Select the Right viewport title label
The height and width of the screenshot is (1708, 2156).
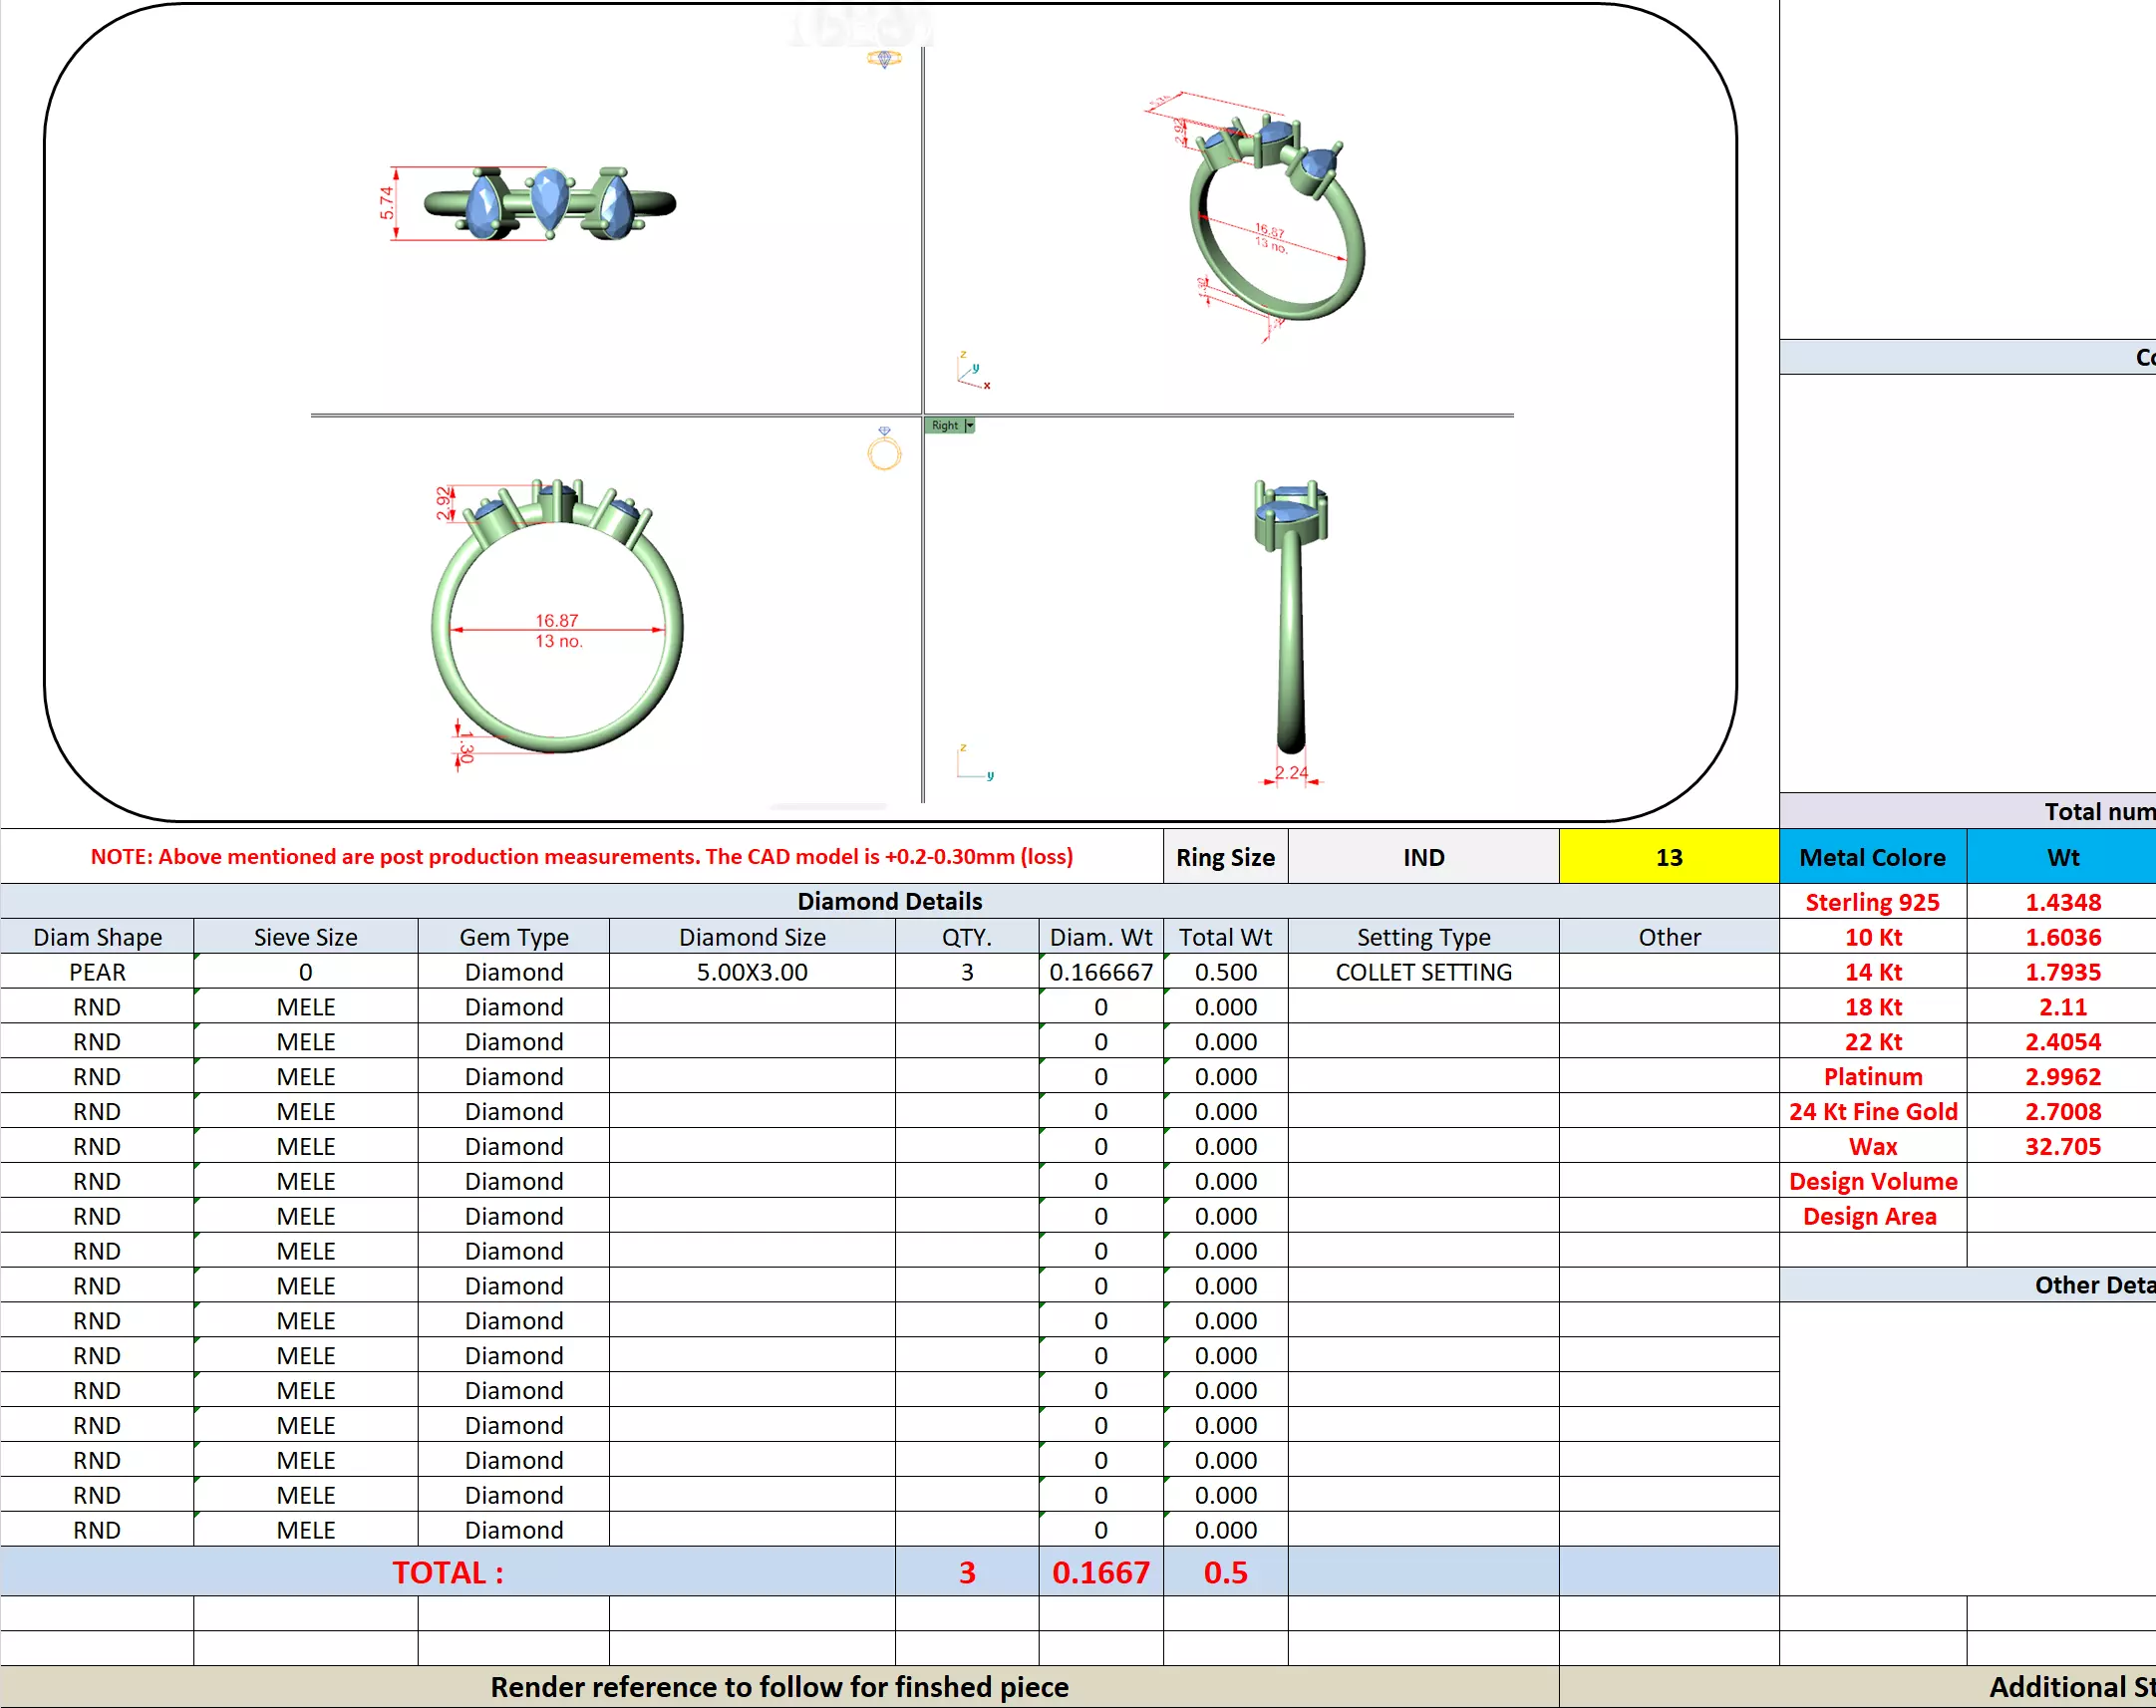click(944, 425)
